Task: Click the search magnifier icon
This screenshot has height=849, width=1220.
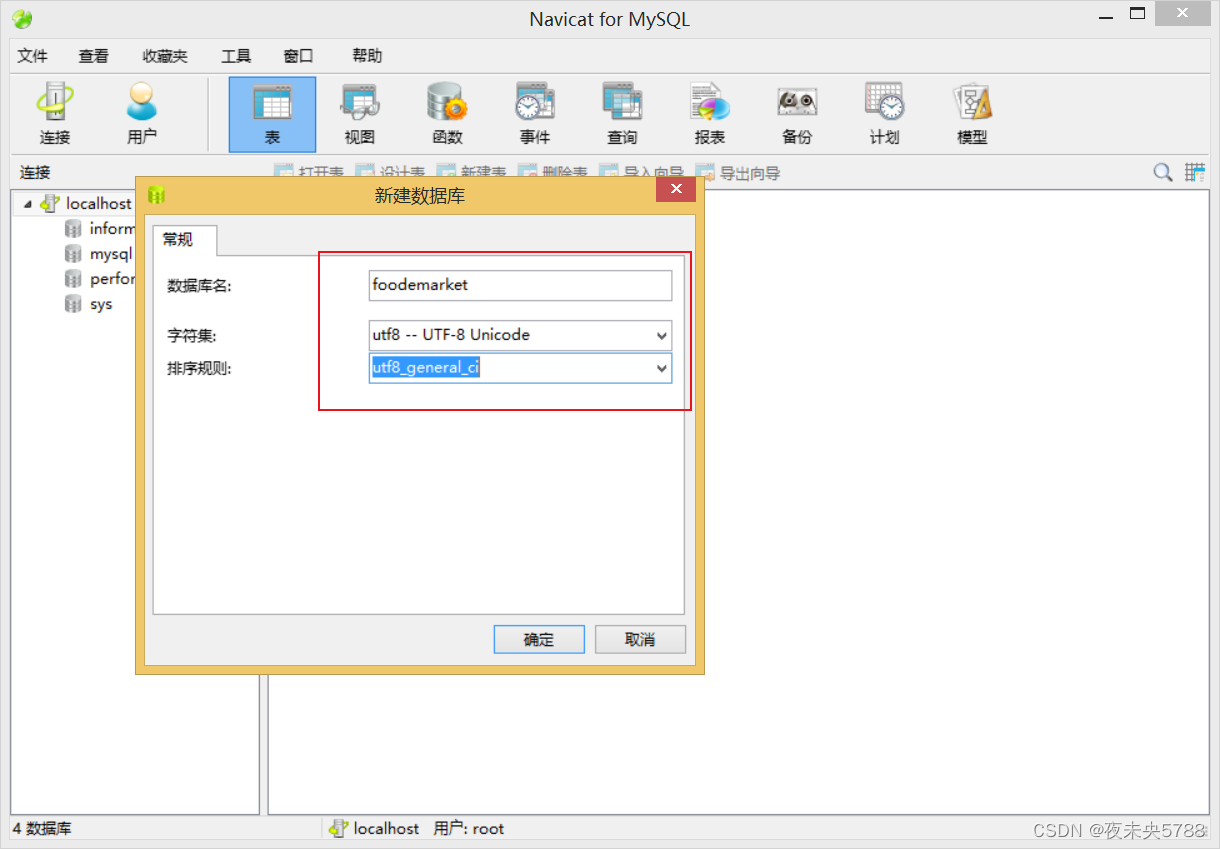Action: pos(1163,172)
